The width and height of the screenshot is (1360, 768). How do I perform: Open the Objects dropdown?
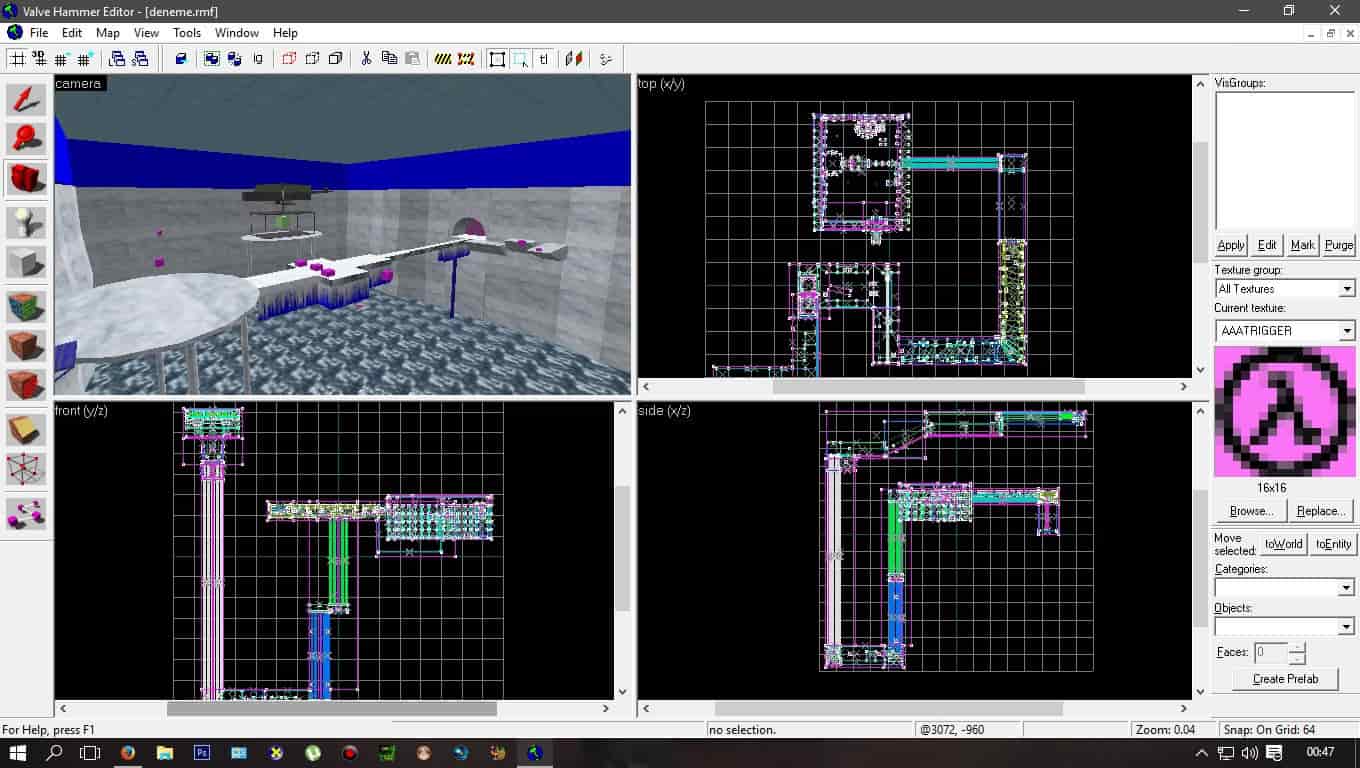tap(1346, 626)
